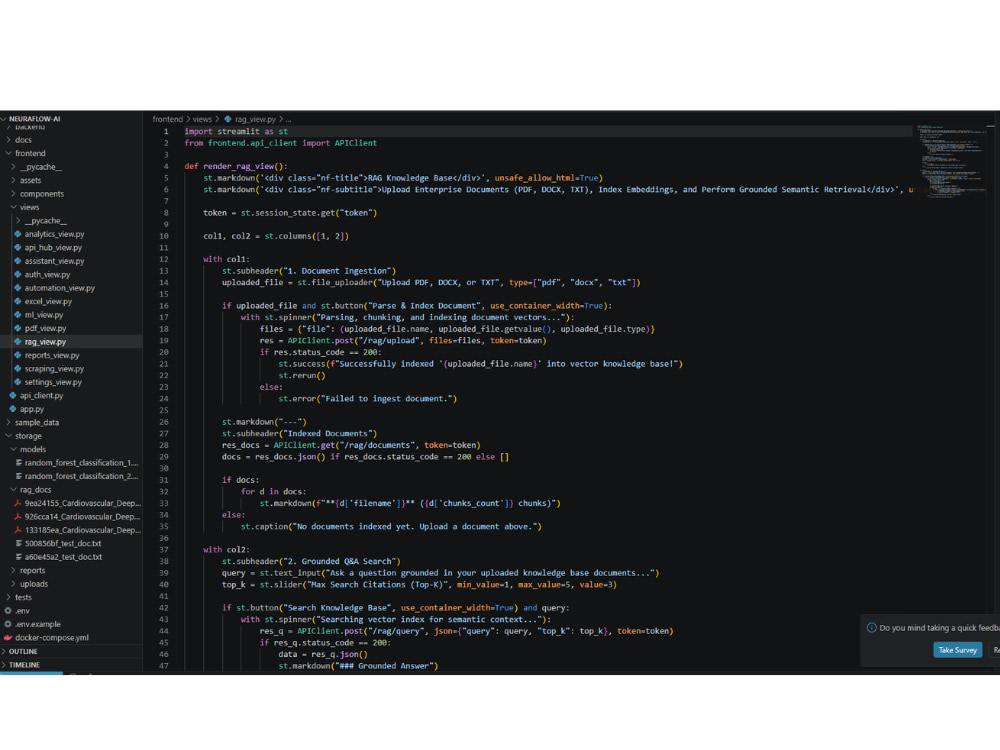Collapse the rag_docs folder
Viewport: 1000px width, 750px height.
tap(13, 490)
